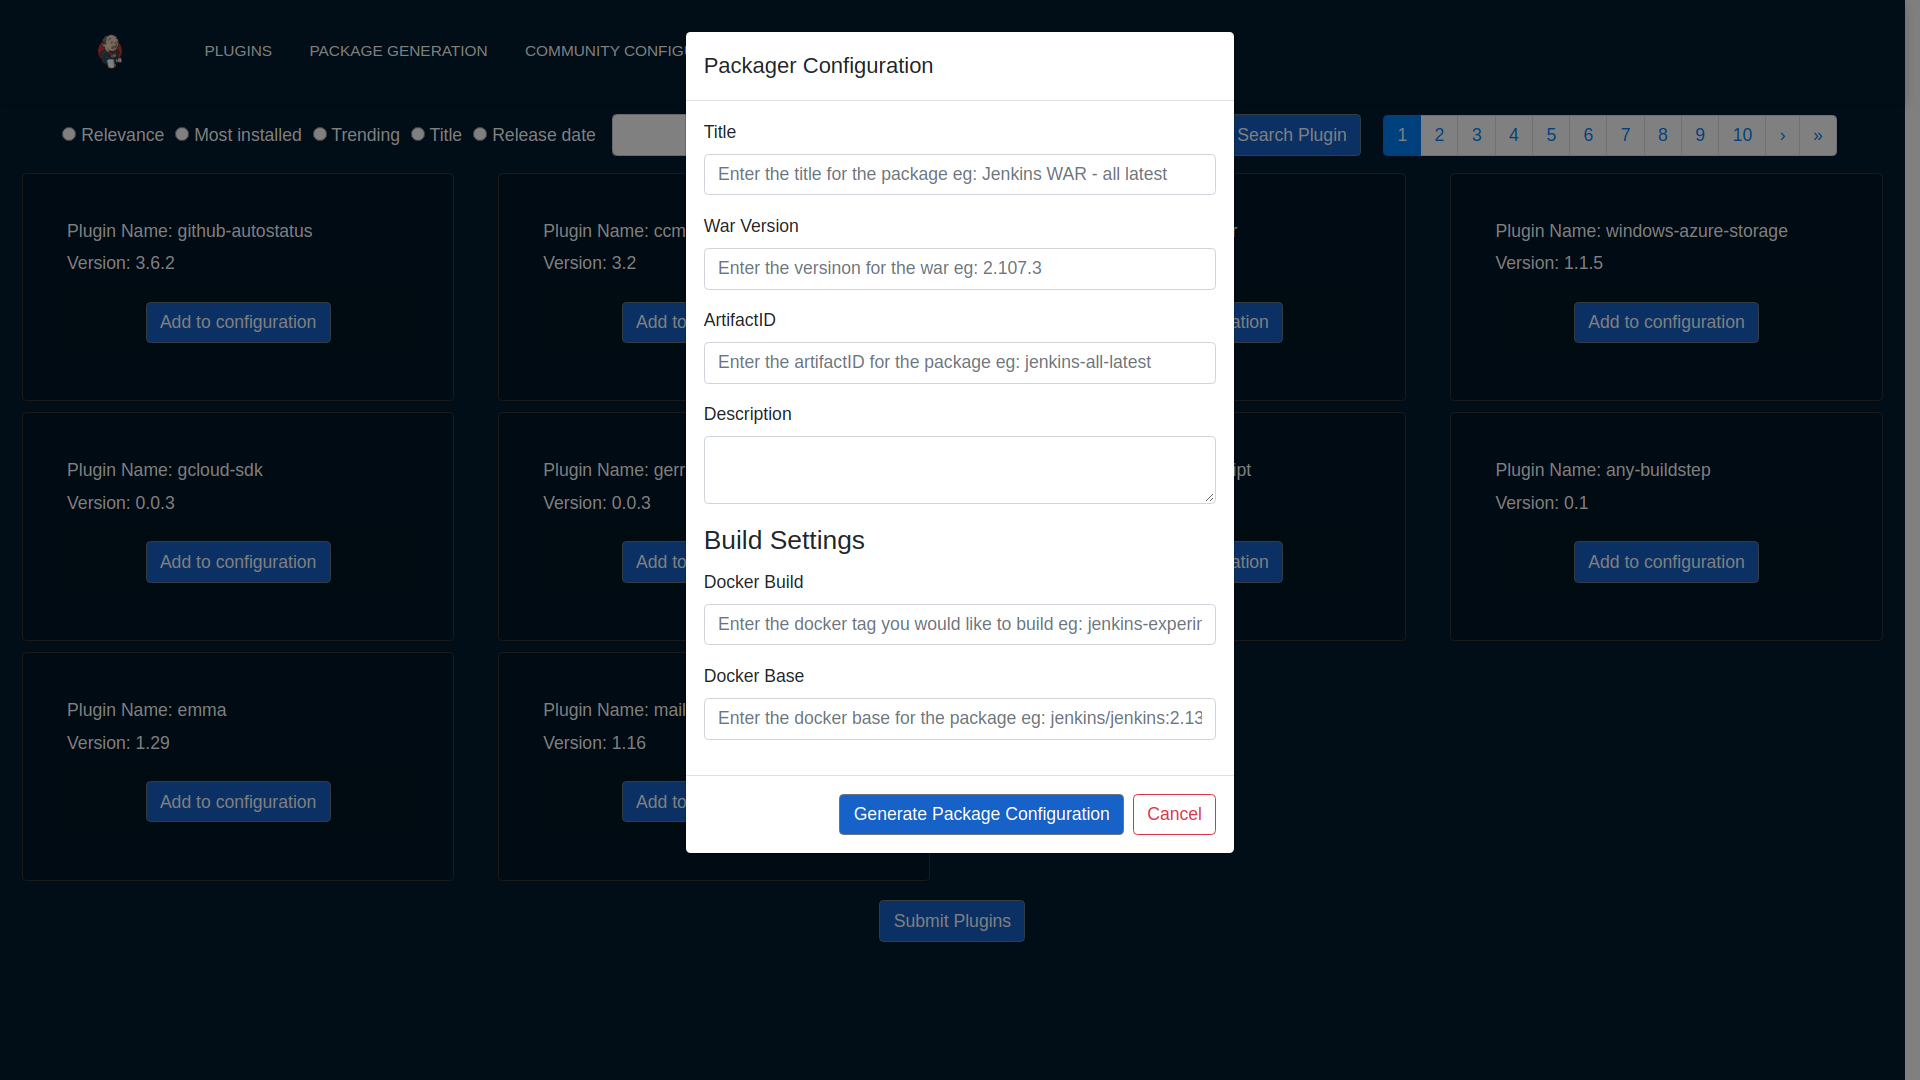Click the next page chevron

(x=1782, y=135)
